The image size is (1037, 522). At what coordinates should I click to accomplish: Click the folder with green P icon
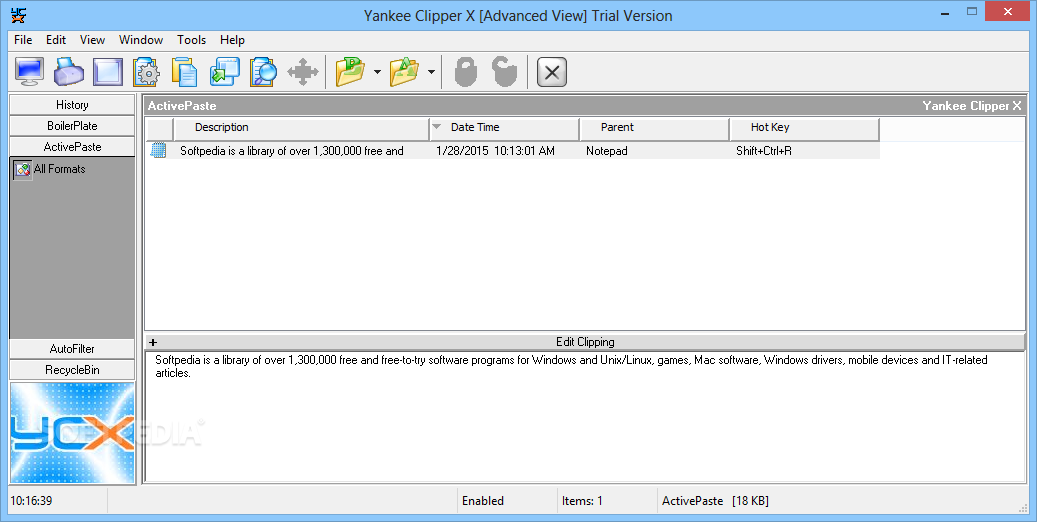pos(351,71)
